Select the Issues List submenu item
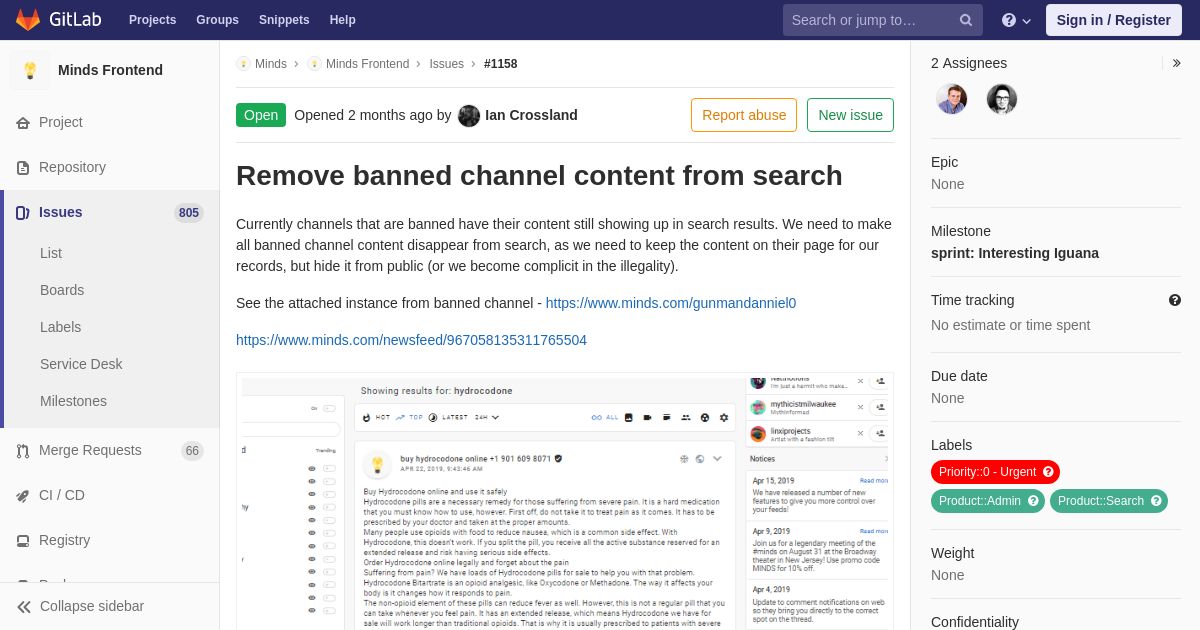1200x630 pixels. click(51, 253)
